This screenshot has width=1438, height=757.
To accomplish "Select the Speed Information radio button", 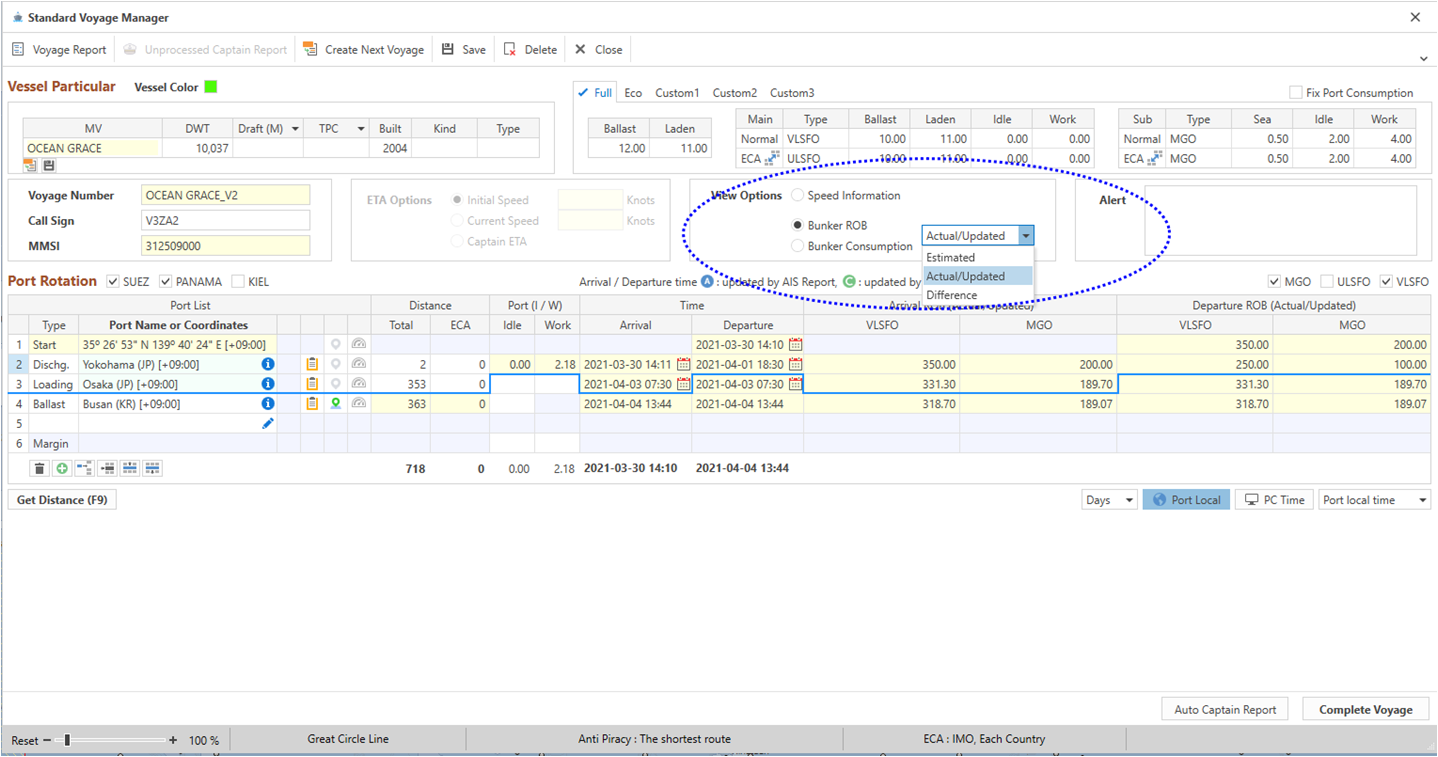I will (797, 195).
